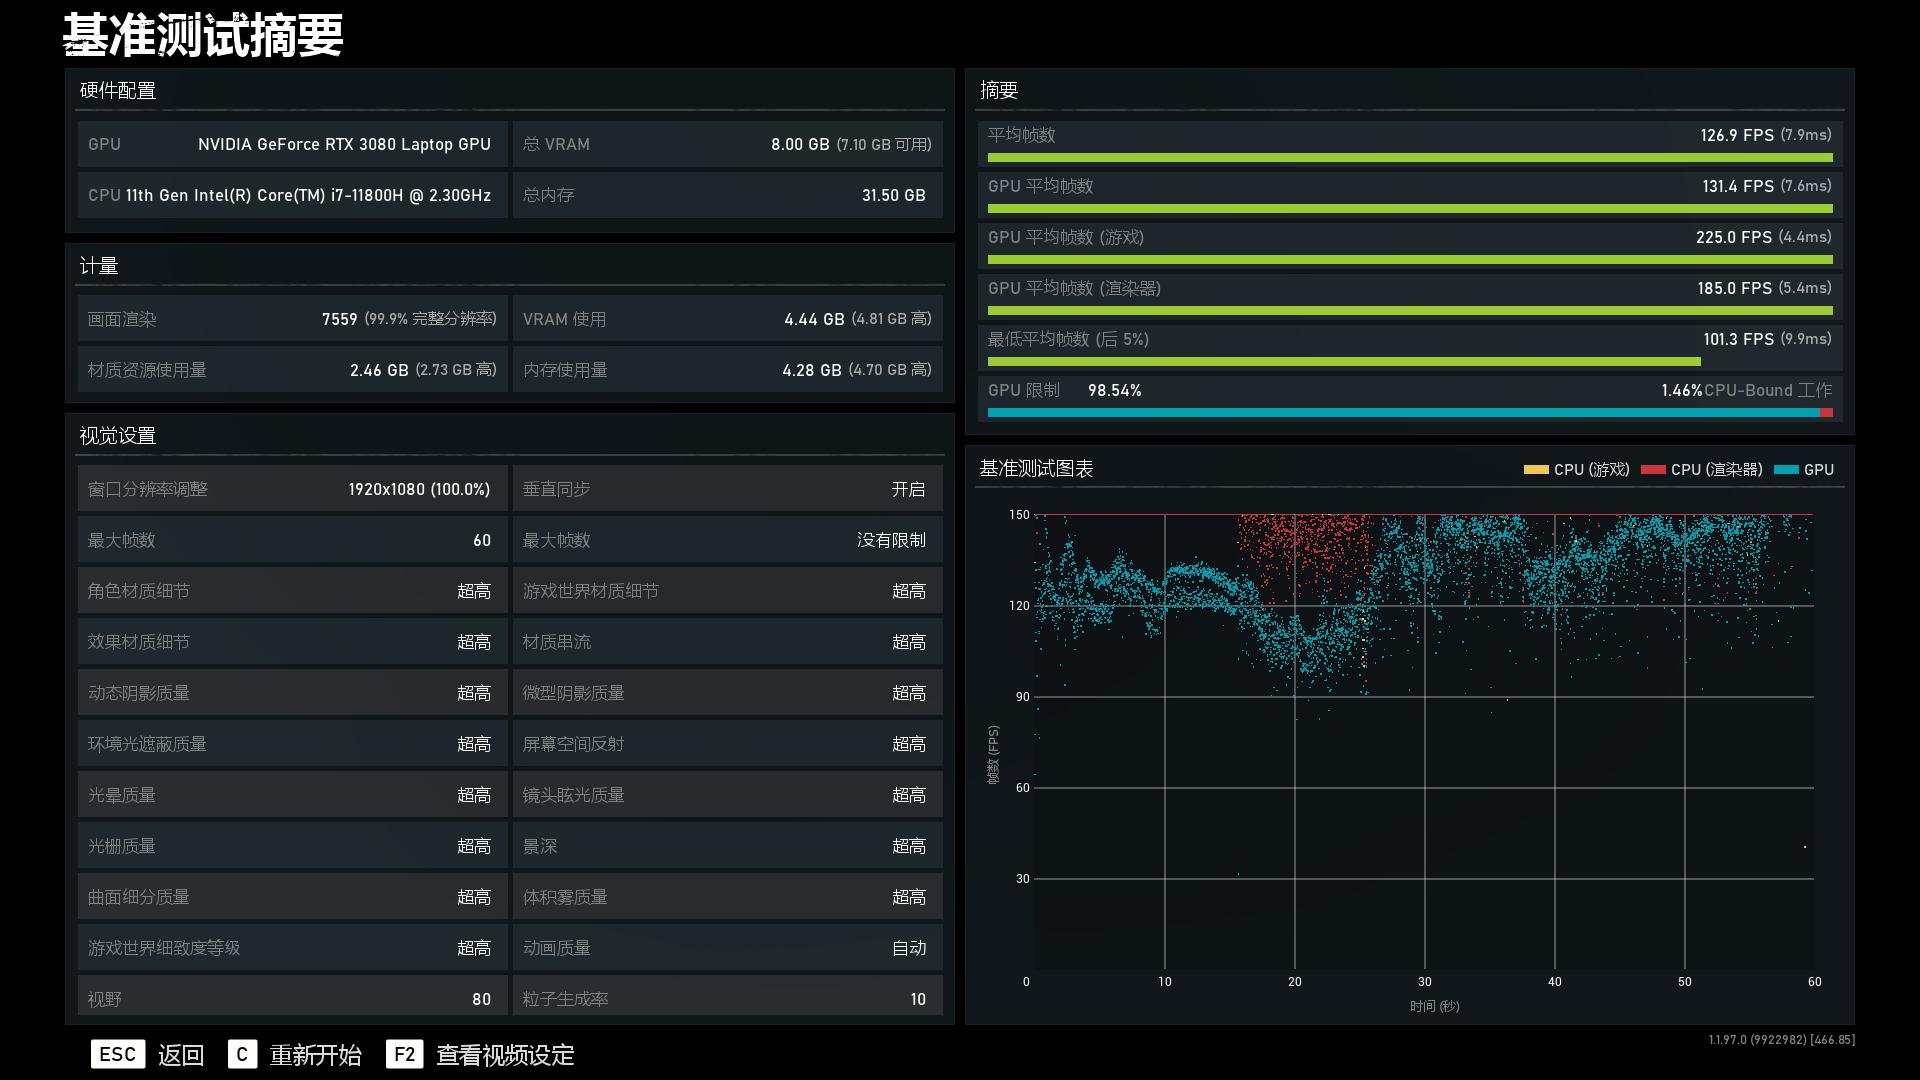1920x1080 pixels.
Task: Click the F2 key icon
Action: tap(404, 1054)
